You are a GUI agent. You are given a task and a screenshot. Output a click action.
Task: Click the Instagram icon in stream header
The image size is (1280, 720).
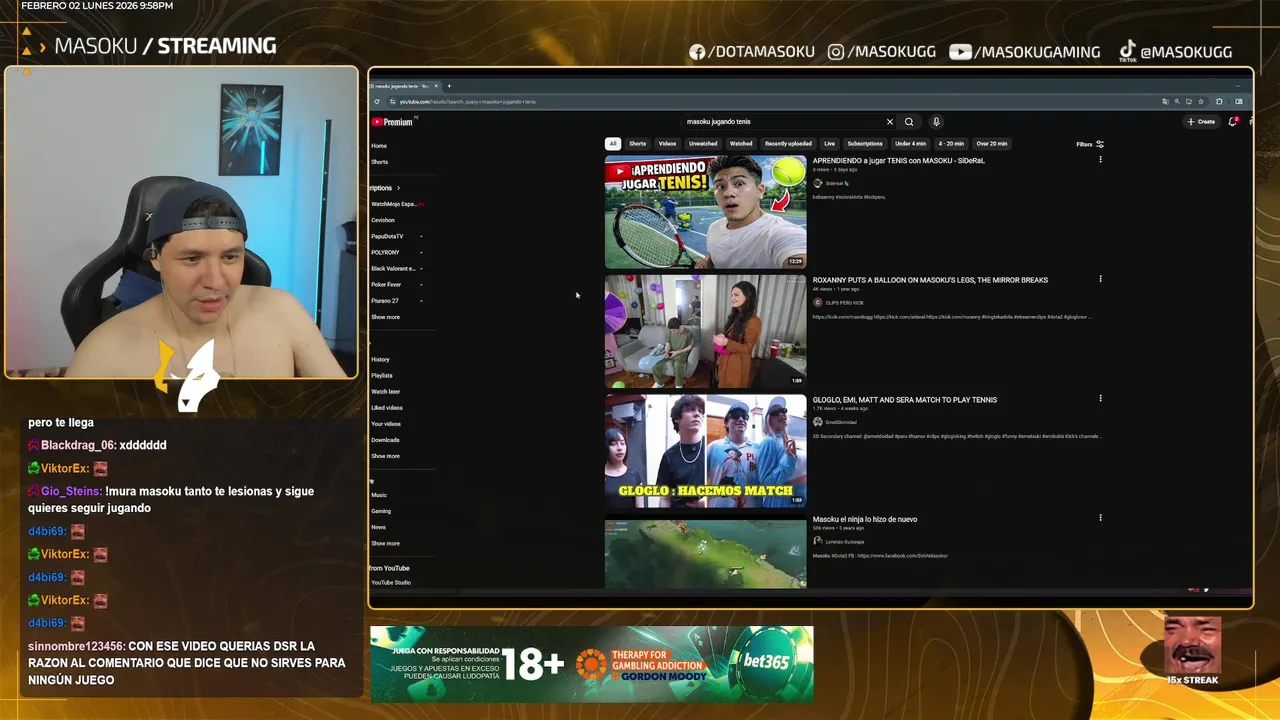[836, 52]
